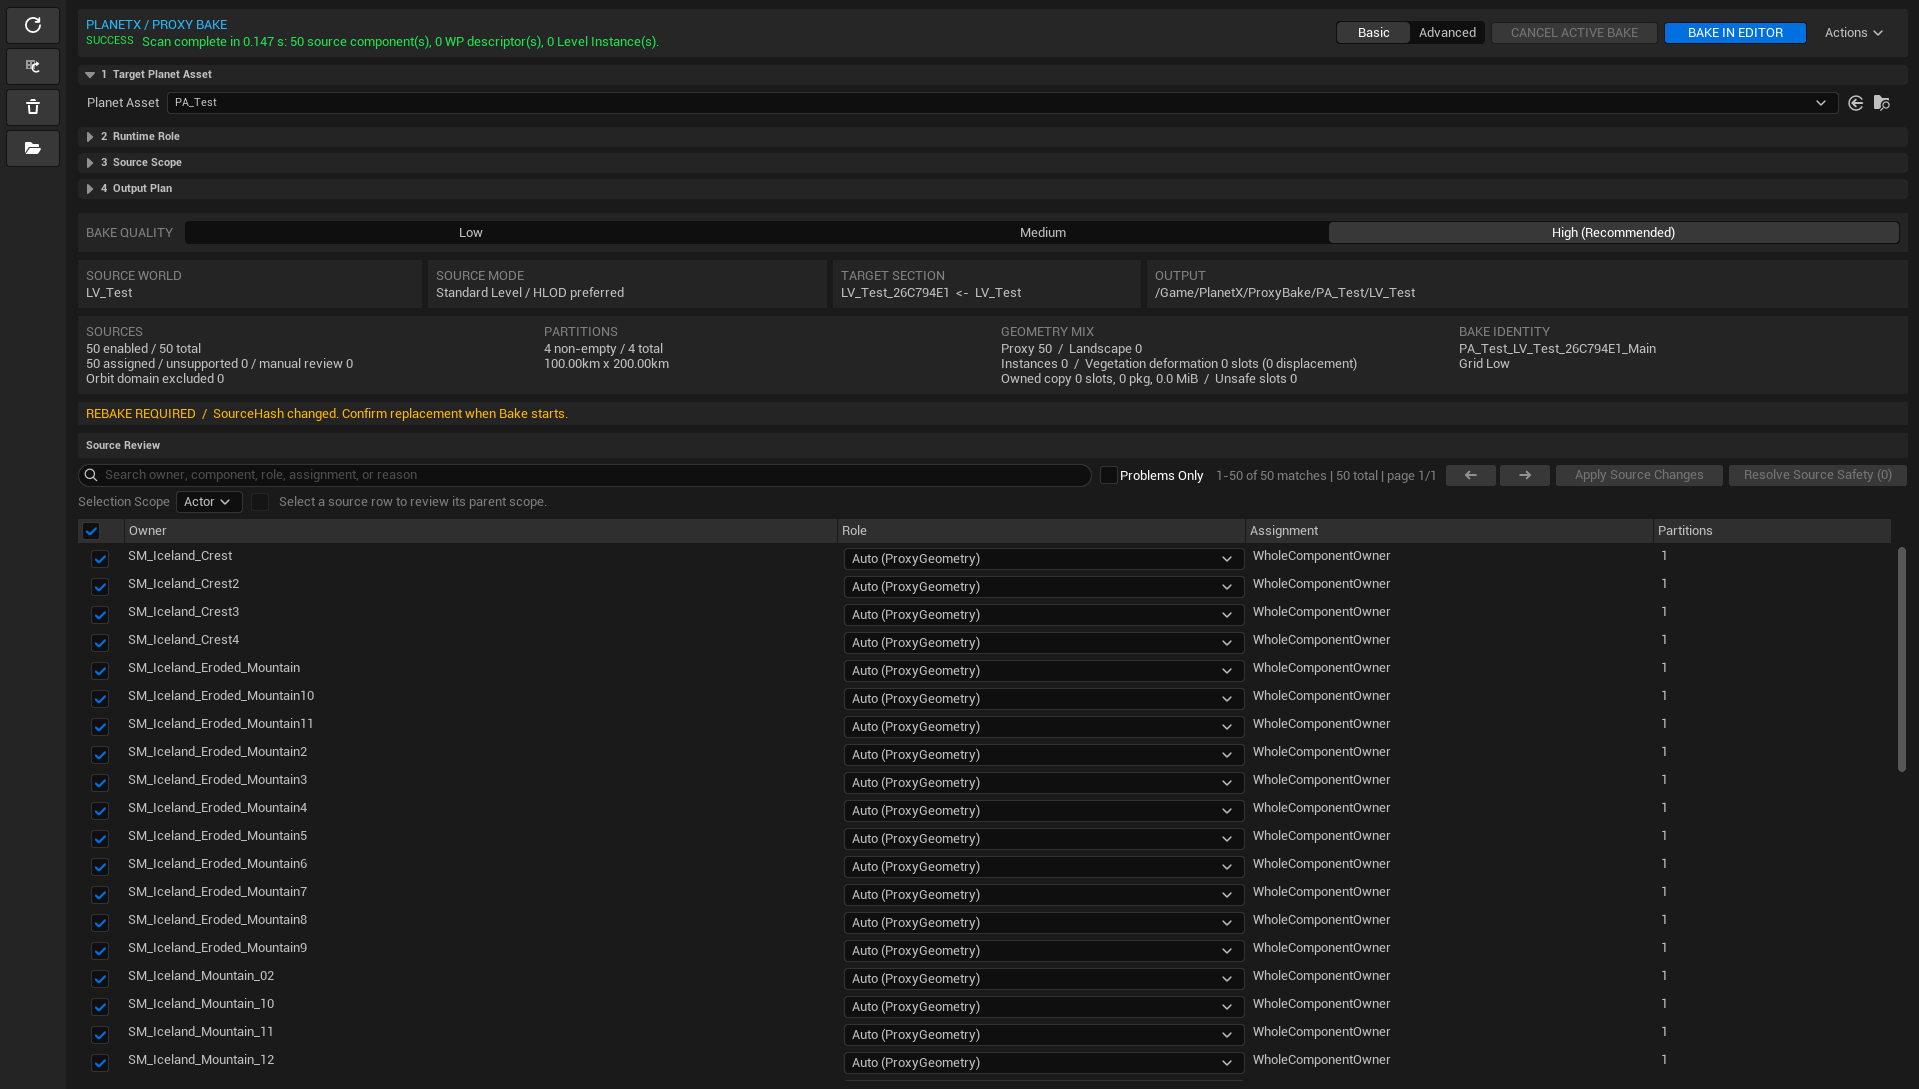The height and width of the screenshot is (1089, 1919).
Task: Click the BAKE IN EDITOR button
Action: (1735, 33)
